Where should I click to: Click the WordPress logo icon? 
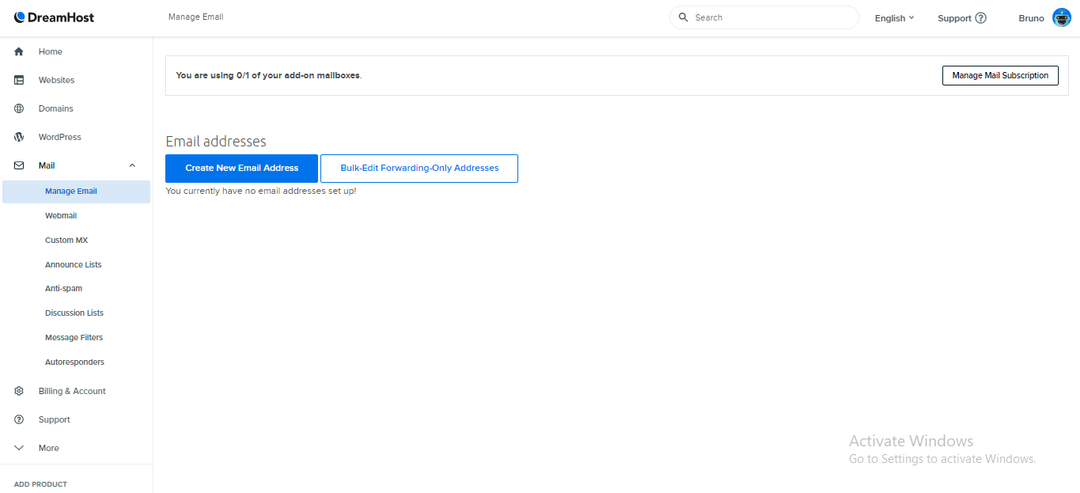pyautogui.click(x=19, y=137)
